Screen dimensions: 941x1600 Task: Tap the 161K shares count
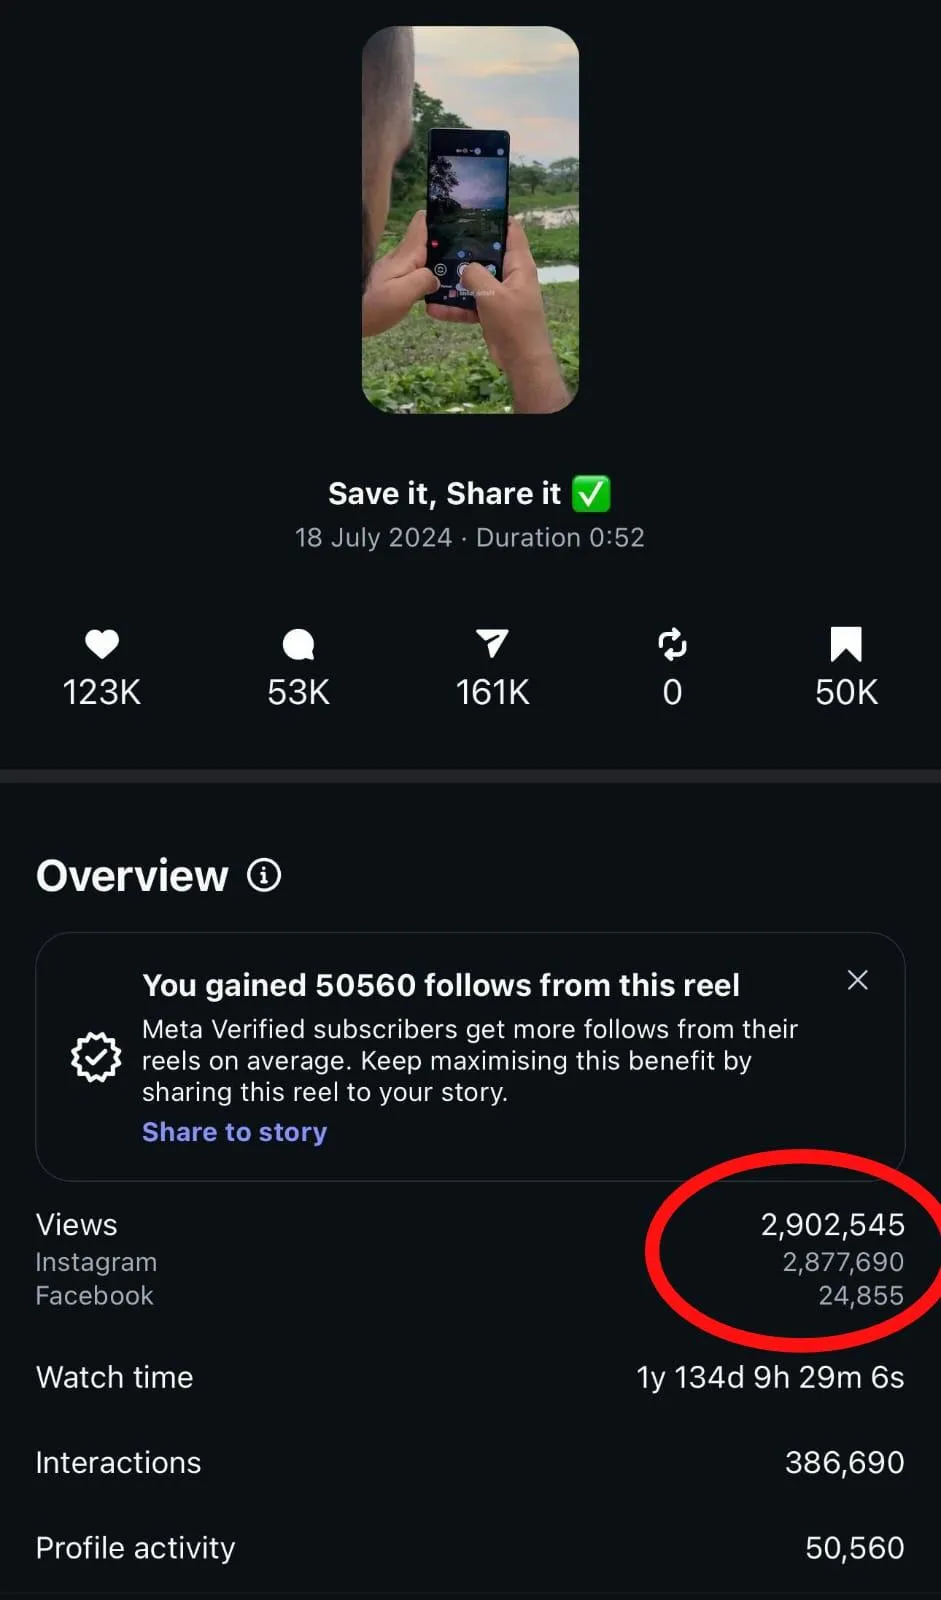pos(492,692)
